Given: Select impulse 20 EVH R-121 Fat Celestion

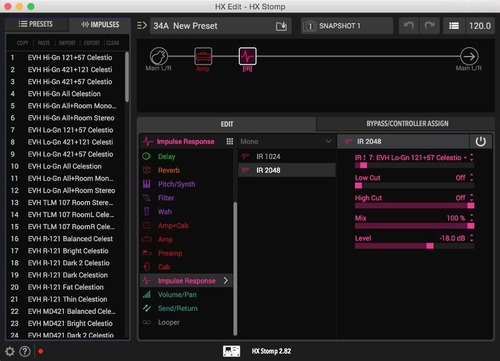Looking at the screenshot, I should [65, 287].
